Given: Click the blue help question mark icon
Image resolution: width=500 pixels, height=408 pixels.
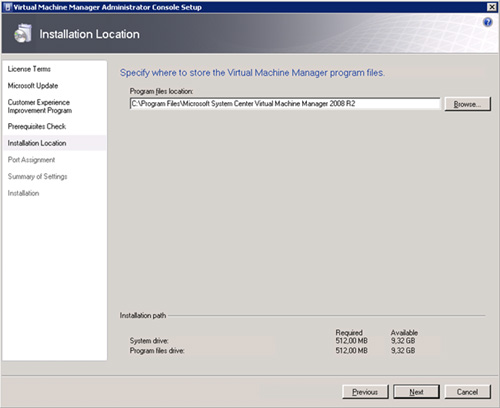Looking at the screenshot, I should pos(487,22).
